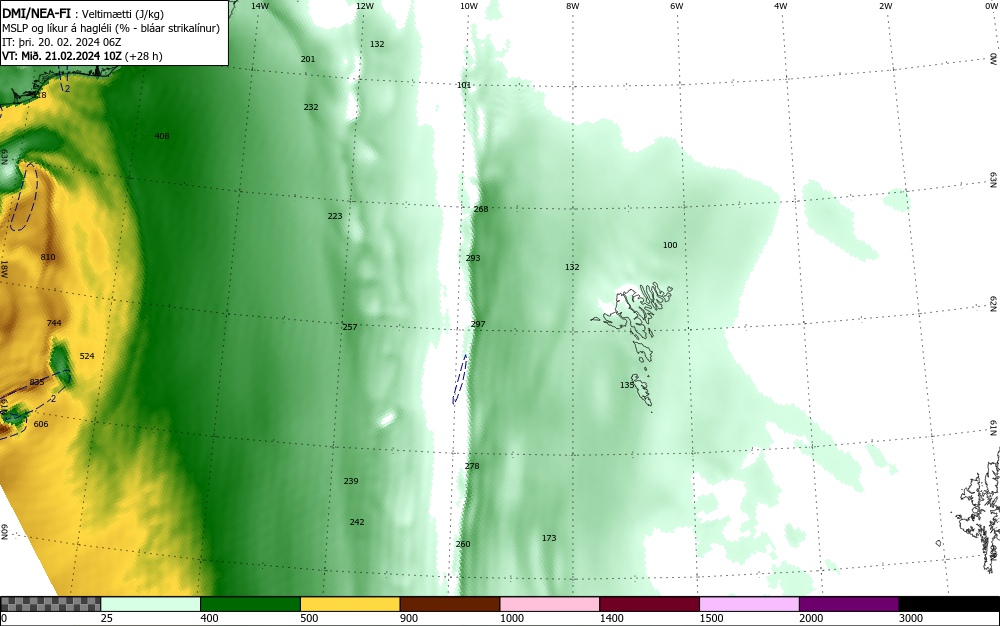Select the 201 map value
This screenshot has height=626, width=1000.
[x=308, y=59]
